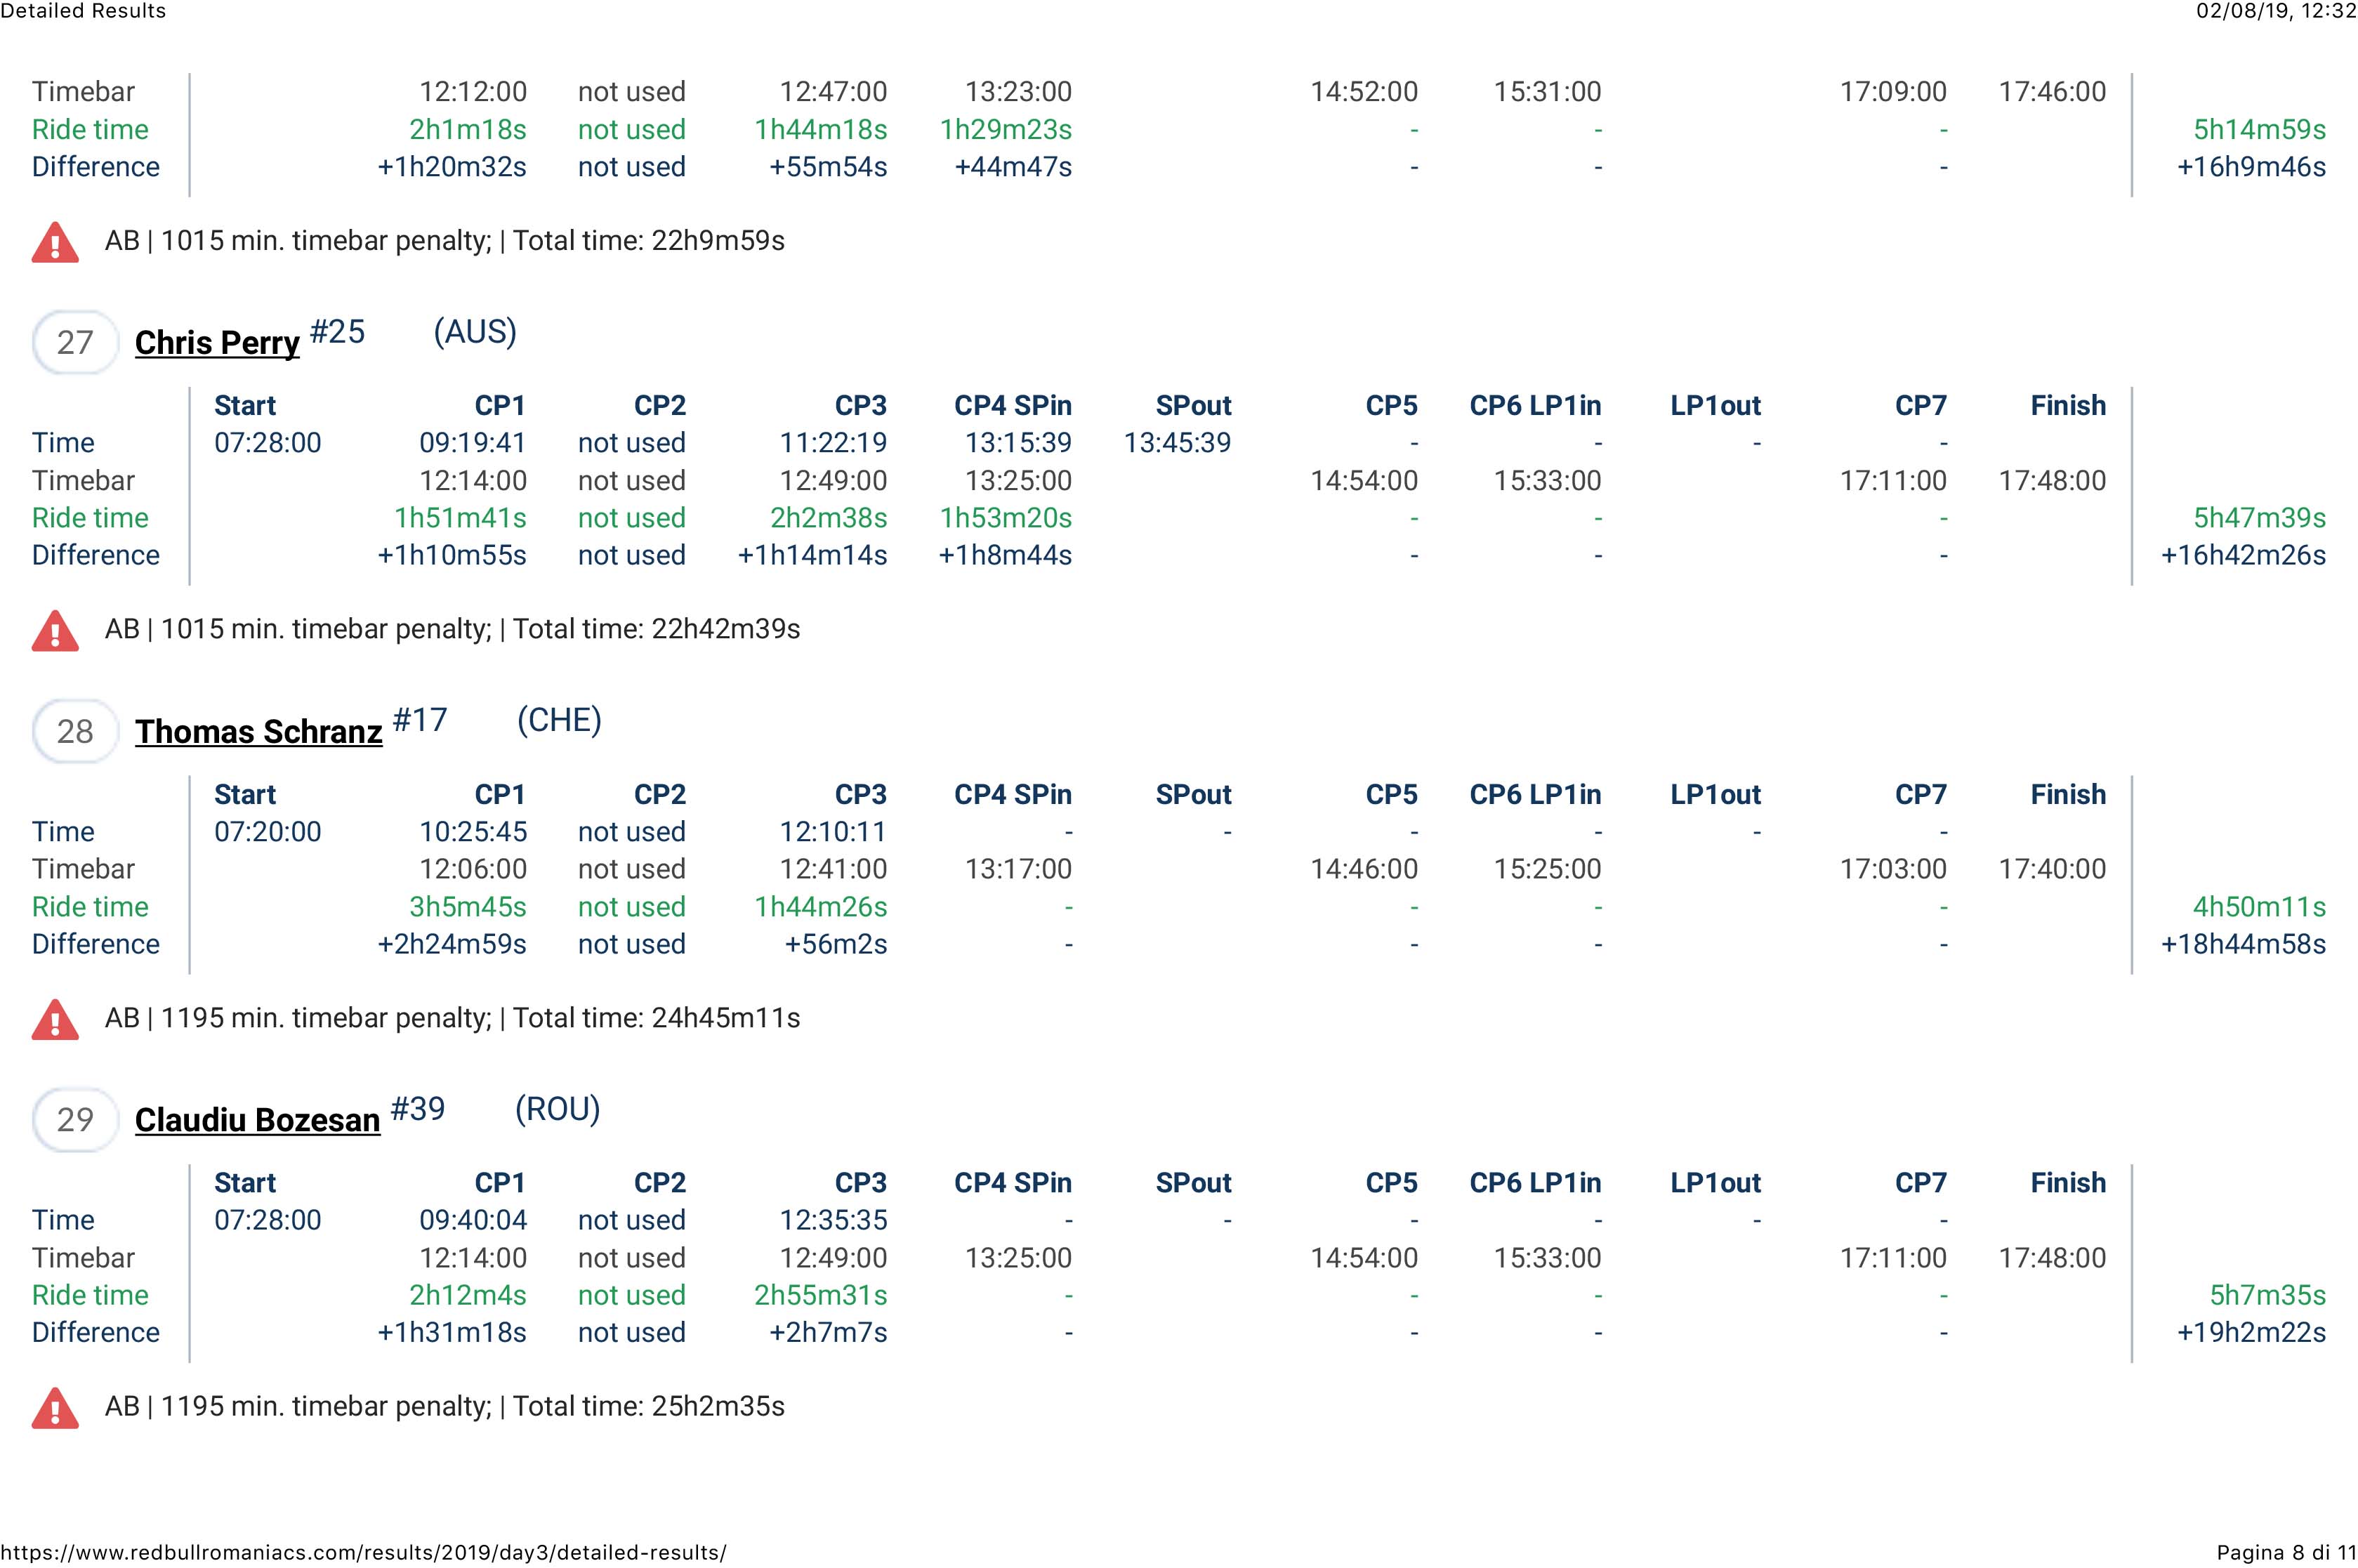Click the (AUS) country label
Screen dimensions: 2358x1568
(x=475, y=332)
